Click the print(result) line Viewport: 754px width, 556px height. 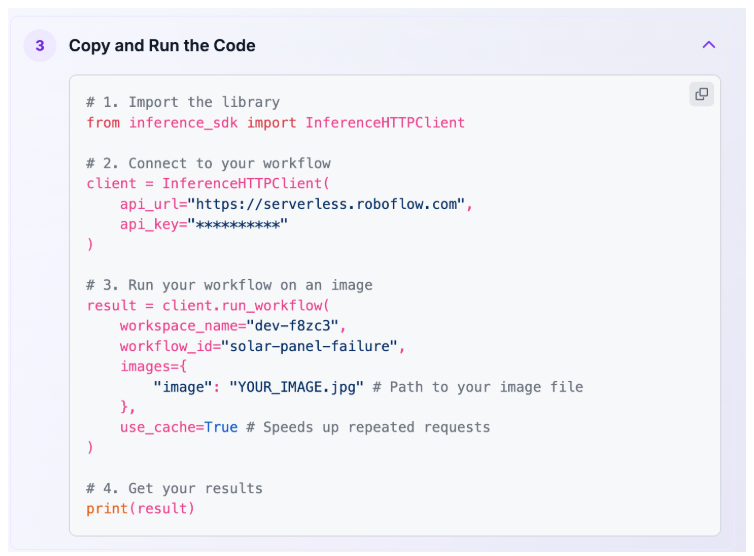[x=141, y=509]
